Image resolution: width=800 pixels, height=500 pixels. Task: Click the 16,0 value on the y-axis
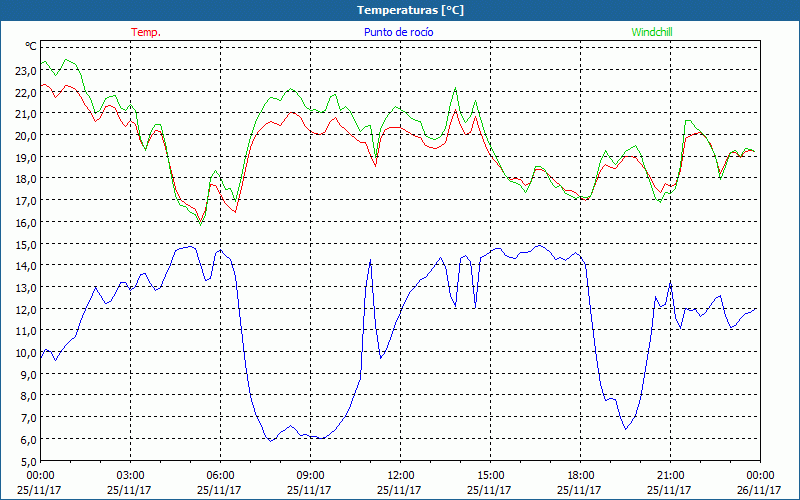click(26, 223)
